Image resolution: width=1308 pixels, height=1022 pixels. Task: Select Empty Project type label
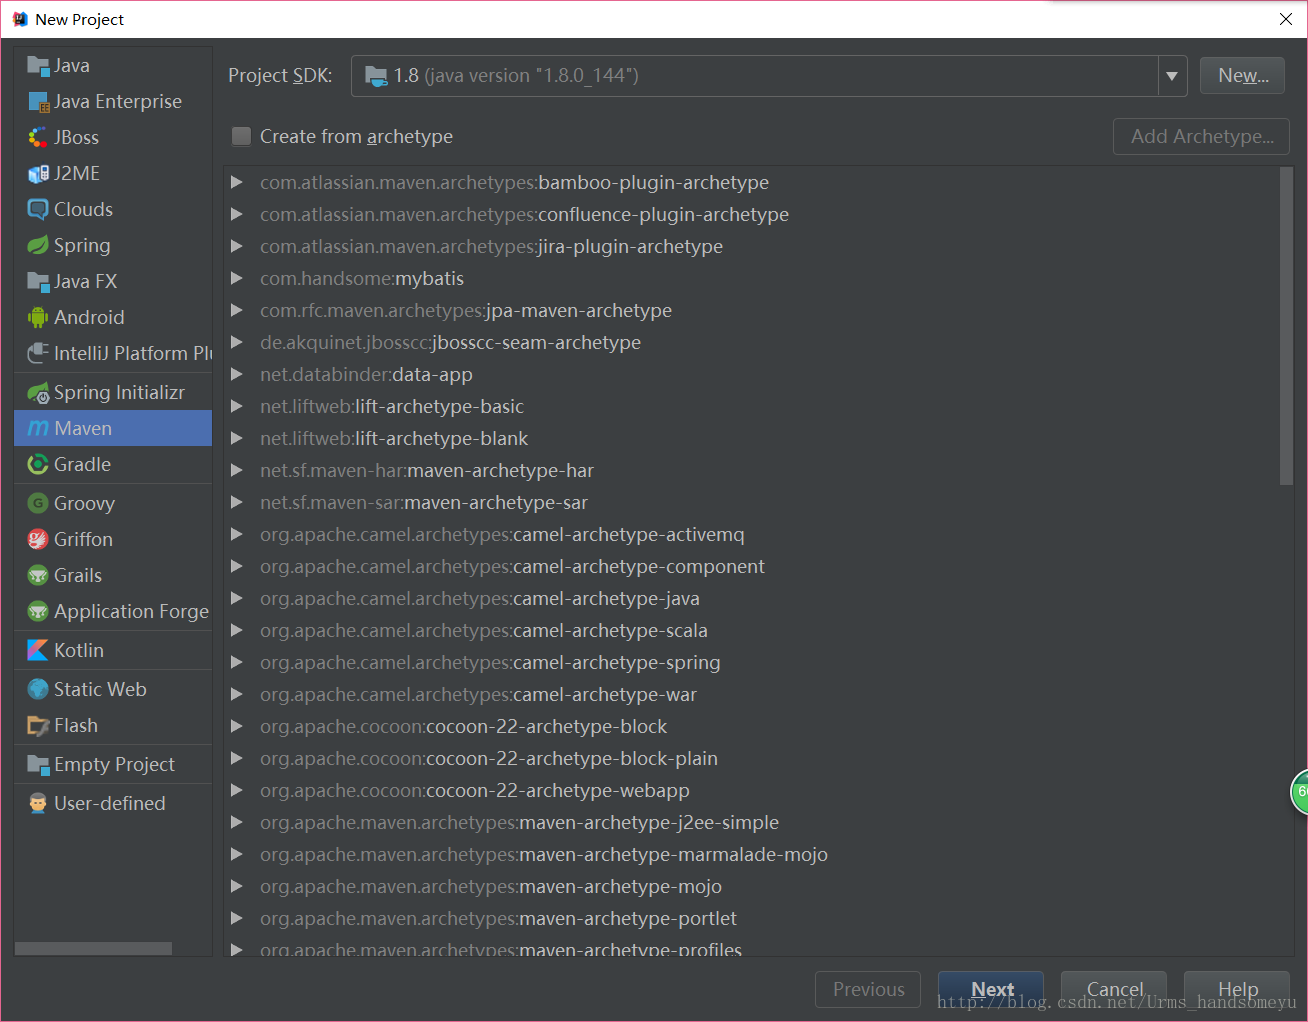(114, 765)
